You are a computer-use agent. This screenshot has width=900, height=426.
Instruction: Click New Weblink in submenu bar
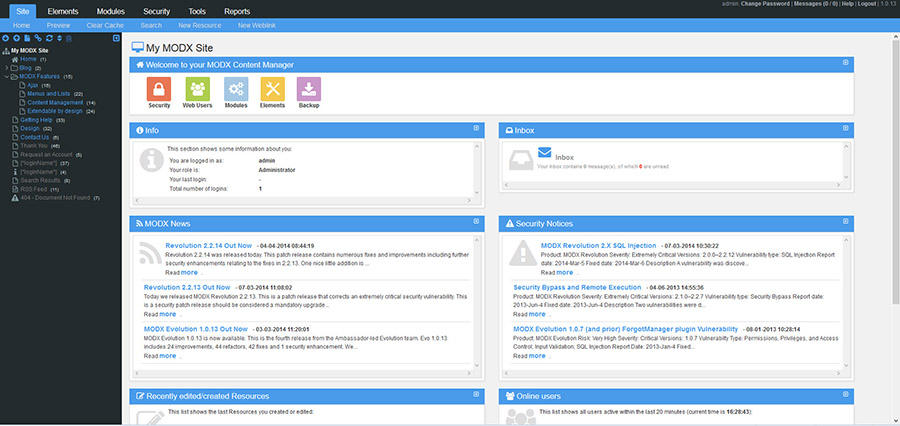coord(255,25)
